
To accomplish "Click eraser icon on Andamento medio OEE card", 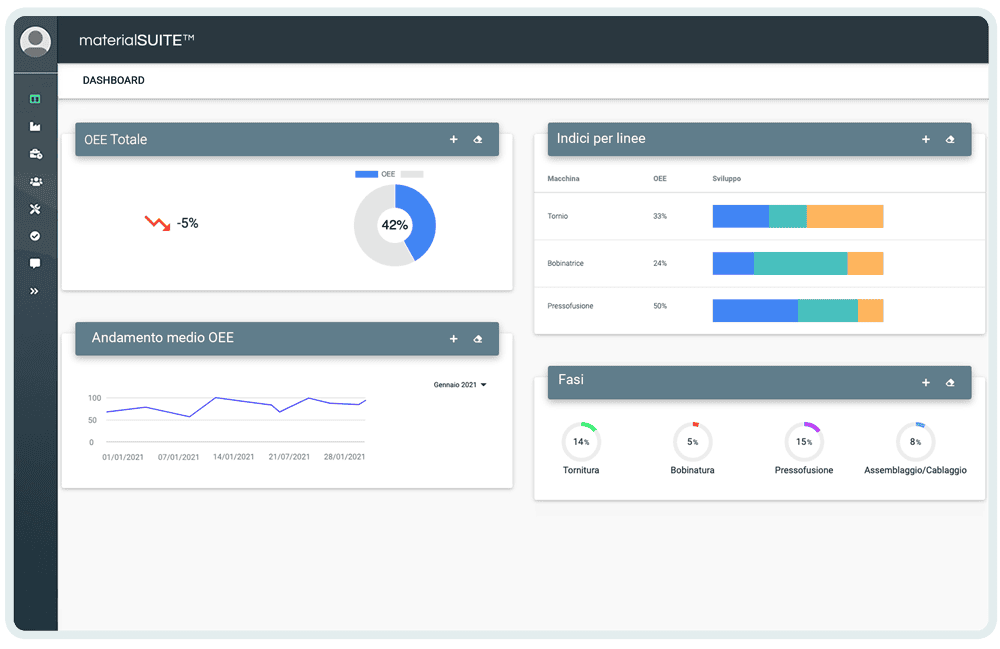I will pos(478,339).
